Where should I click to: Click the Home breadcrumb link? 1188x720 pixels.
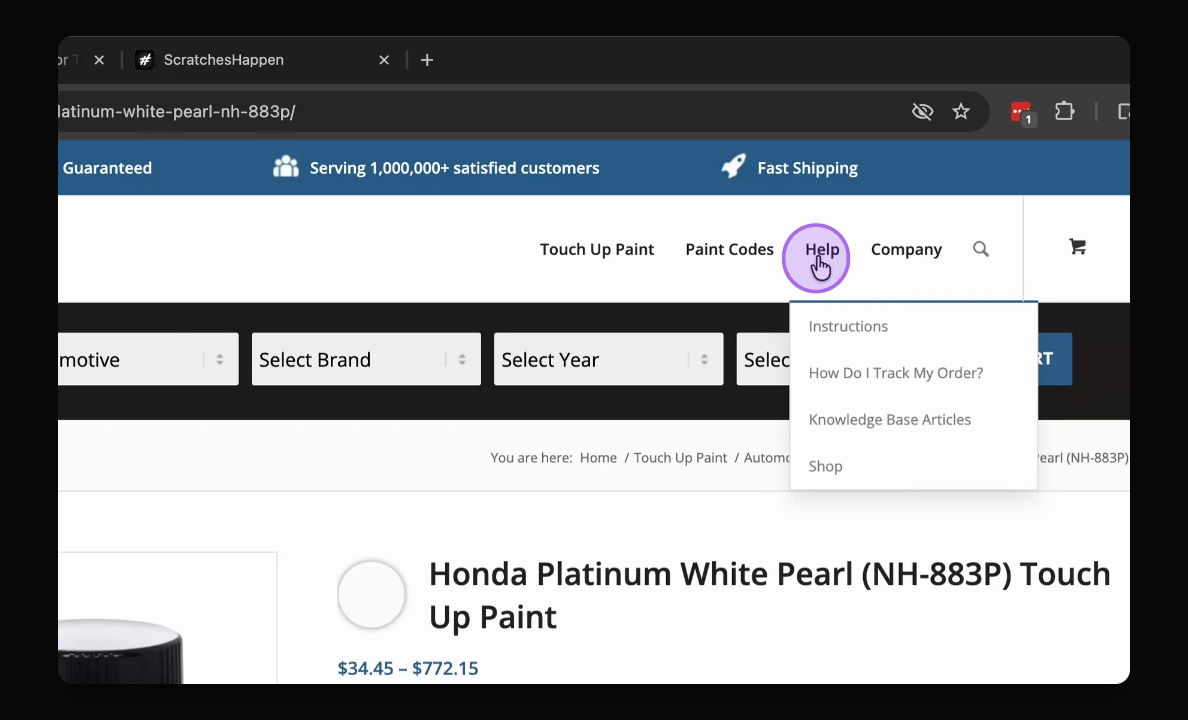click(598, 458)
